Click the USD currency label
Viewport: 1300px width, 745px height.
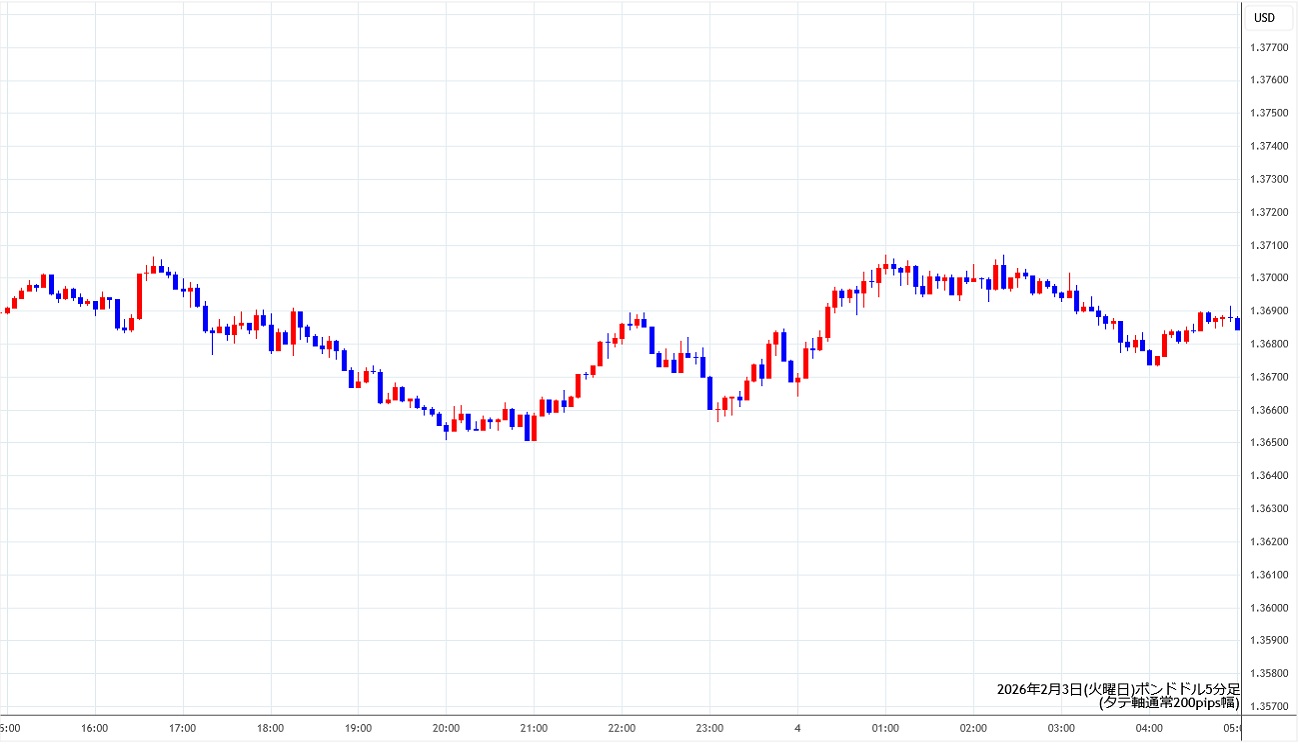[x=1265, y=18]
